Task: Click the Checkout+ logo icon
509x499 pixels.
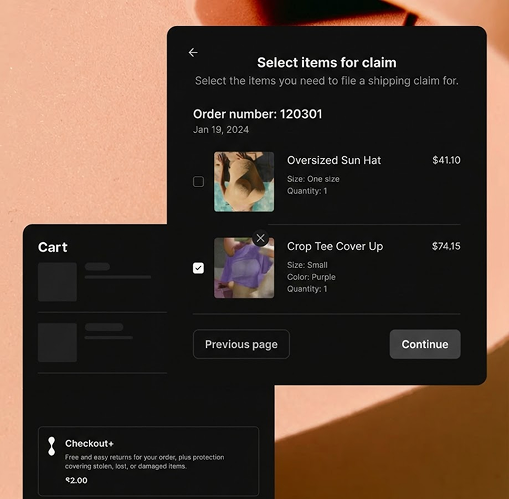Action: click(52, 446)
